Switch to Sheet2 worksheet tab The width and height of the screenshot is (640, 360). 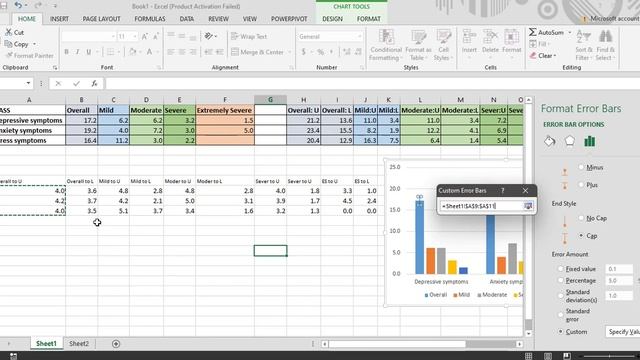79,344
